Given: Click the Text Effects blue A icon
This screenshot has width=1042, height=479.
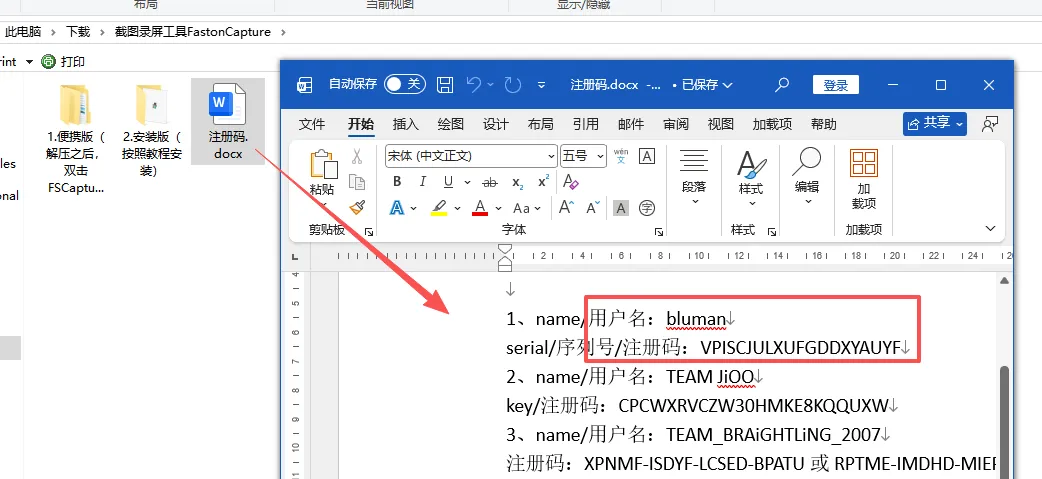Looking at the screenshot, I should 397,208.
